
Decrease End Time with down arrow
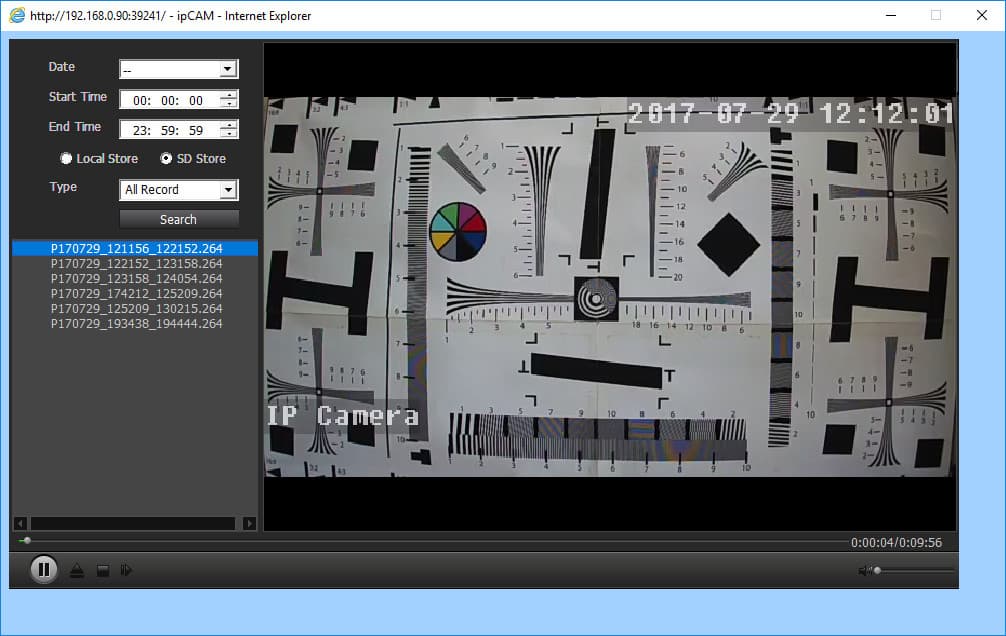click(x=229, y=133)
